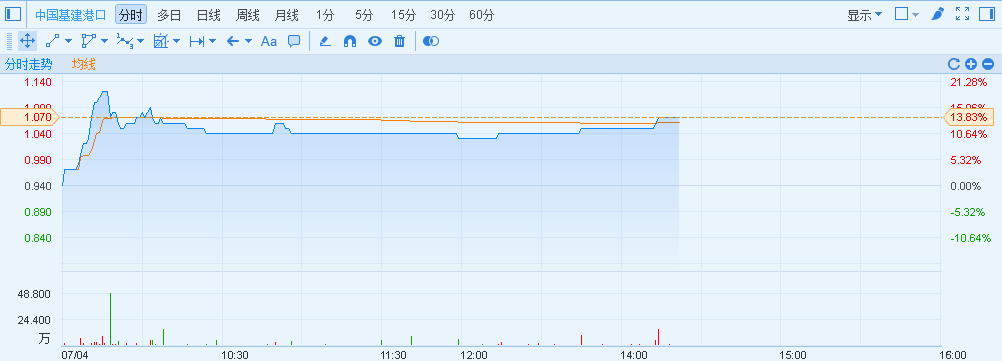Viewport: 1002px width, 361px height.
Task: Toggle the left sidebar panel icon
Action: coord(13,14)
